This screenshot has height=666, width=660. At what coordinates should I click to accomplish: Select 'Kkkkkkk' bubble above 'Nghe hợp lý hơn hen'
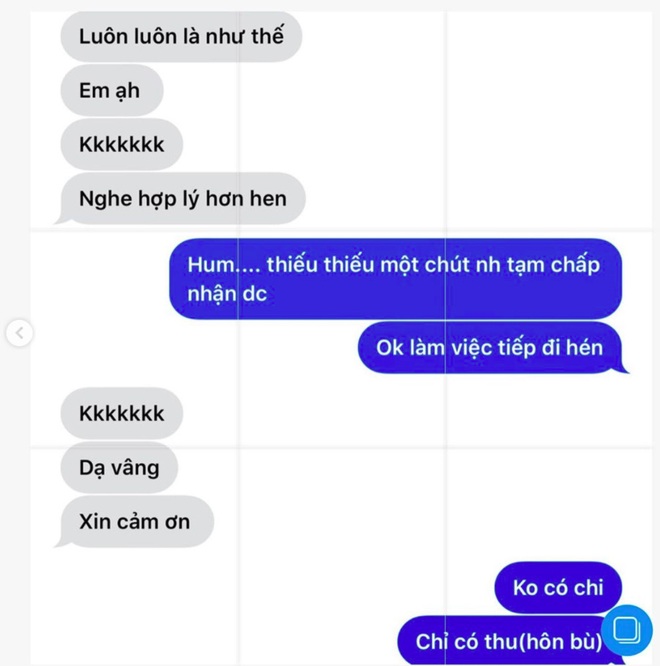point(122,144)
